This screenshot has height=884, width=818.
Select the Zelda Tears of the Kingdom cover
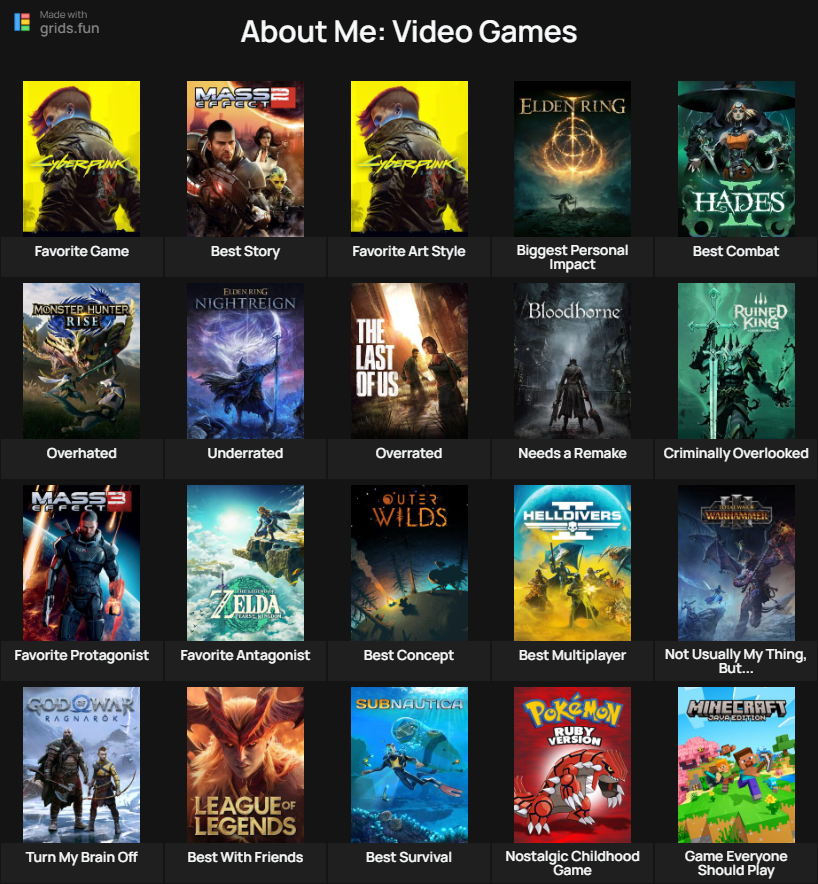tap(245, 563)
